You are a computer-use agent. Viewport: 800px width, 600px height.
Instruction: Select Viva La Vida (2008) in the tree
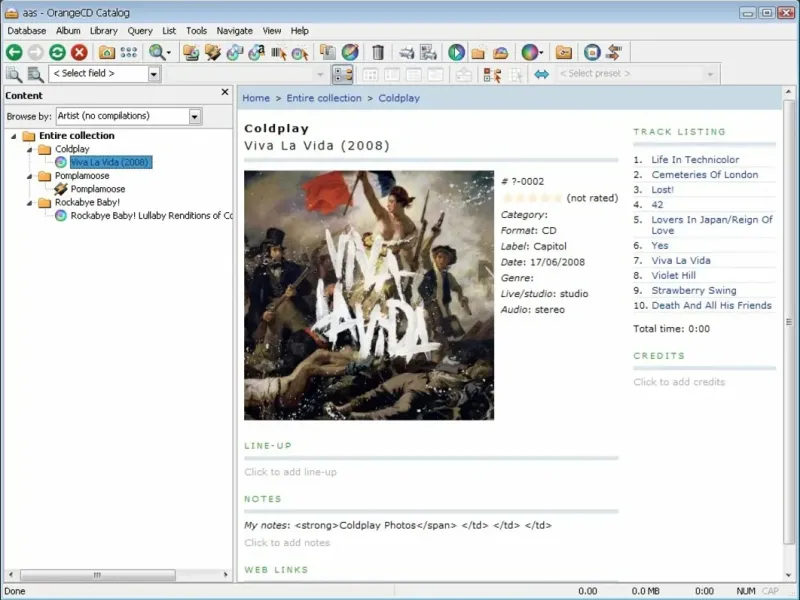(x=111, y=162)
